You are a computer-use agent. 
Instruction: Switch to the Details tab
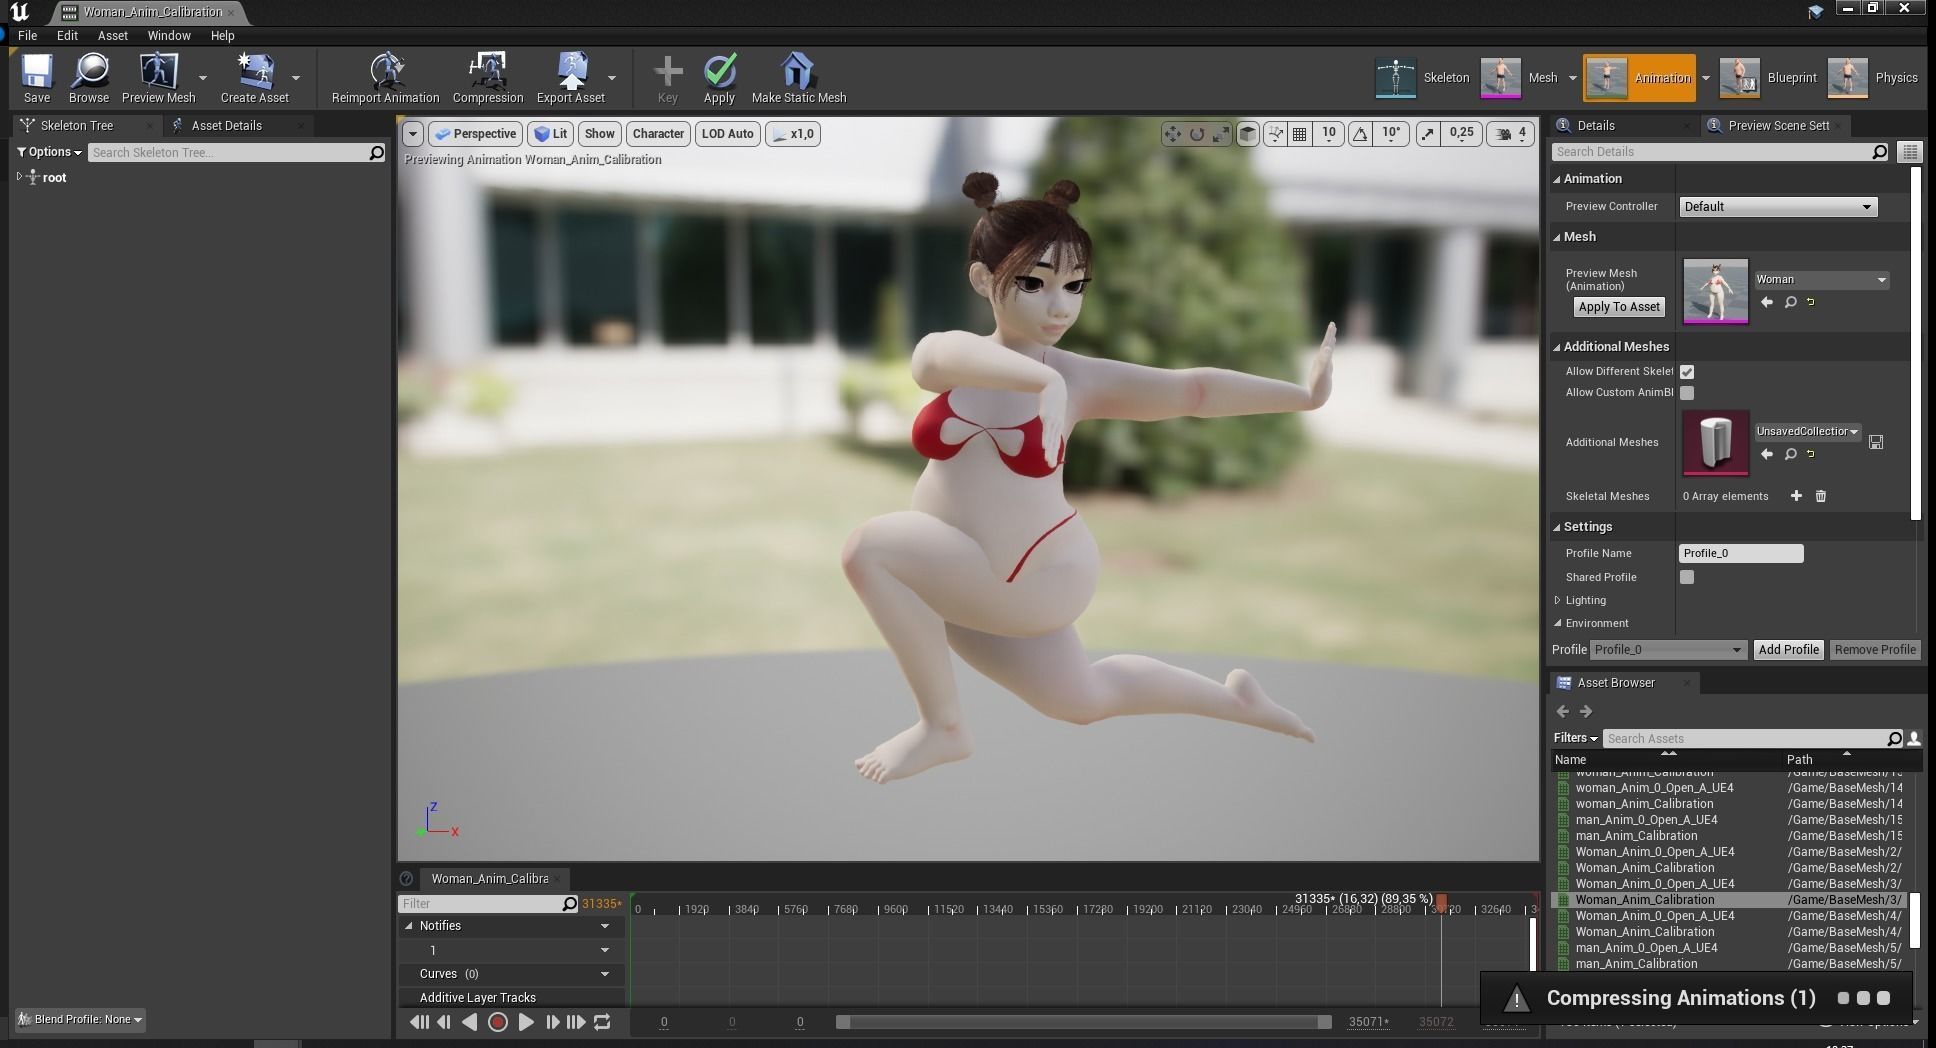pos(1596,125)
